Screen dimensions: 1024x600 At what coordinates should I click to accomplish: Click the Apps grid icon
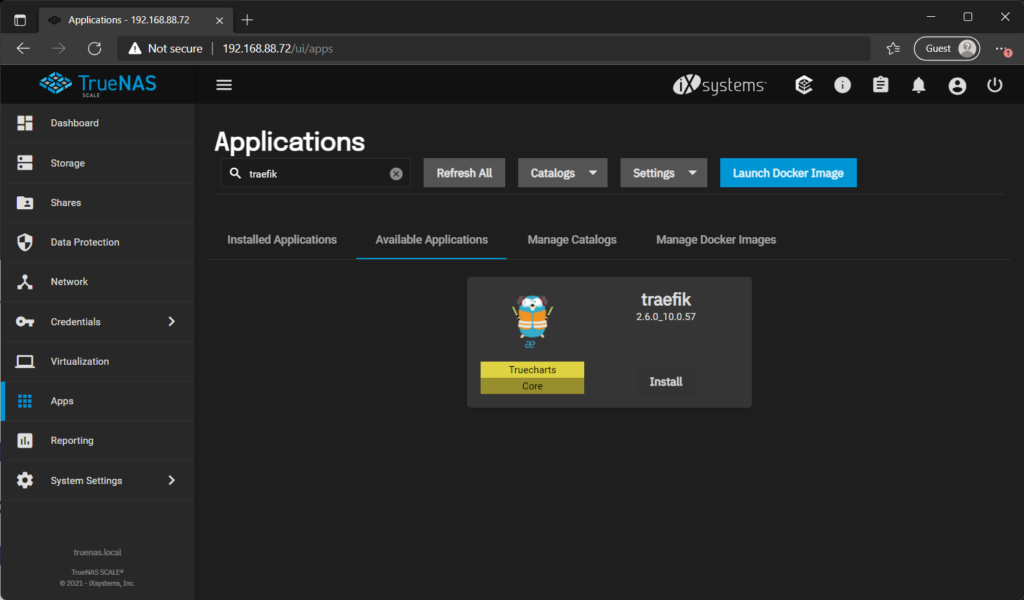25,401
